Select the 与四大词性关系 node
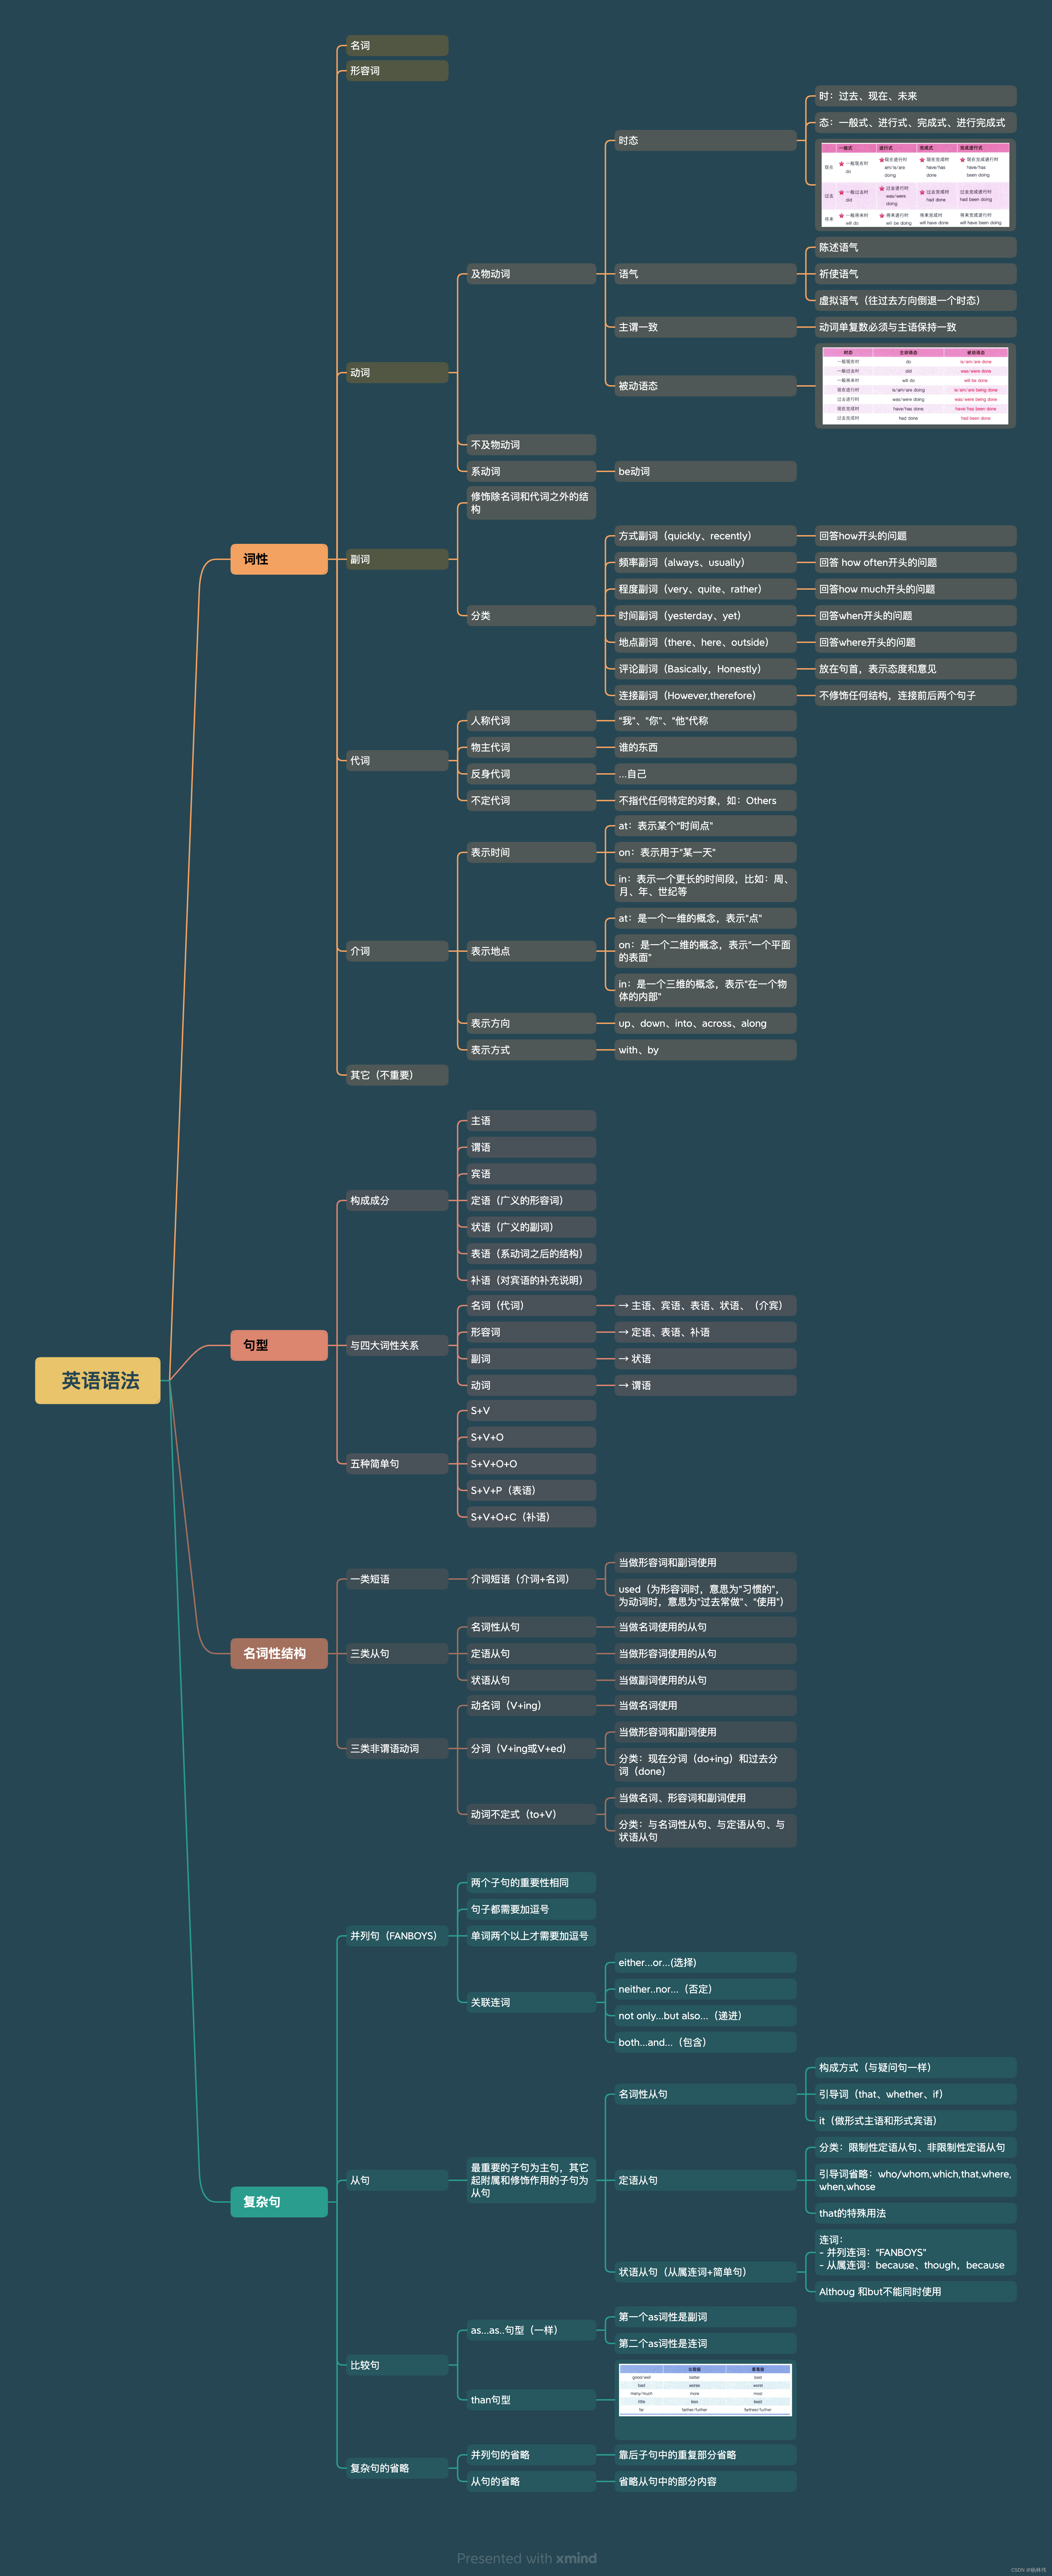 tap(397, 1345)
